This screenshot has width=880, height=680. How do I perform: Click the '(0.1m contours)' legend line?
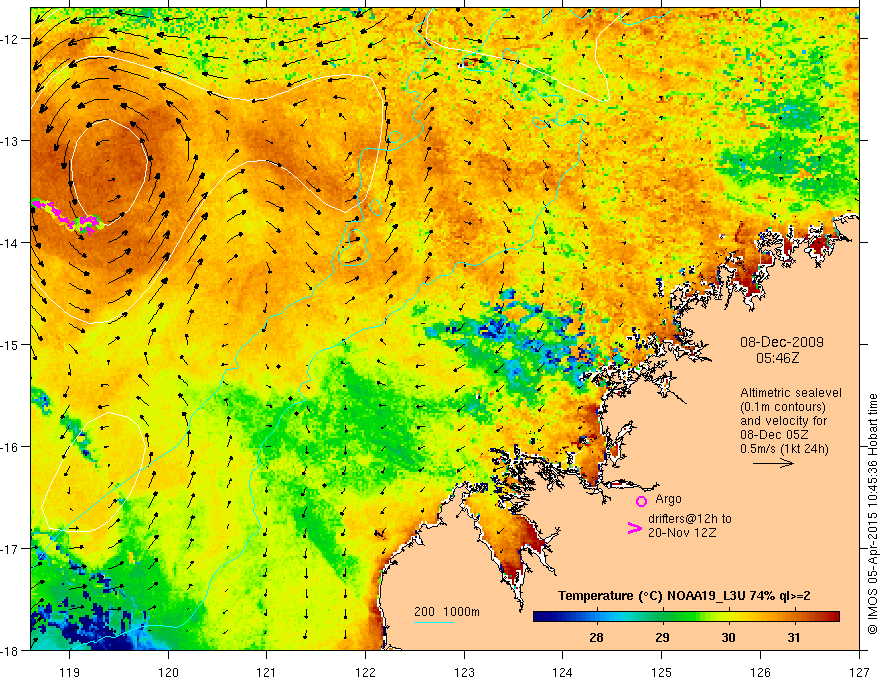783,407
